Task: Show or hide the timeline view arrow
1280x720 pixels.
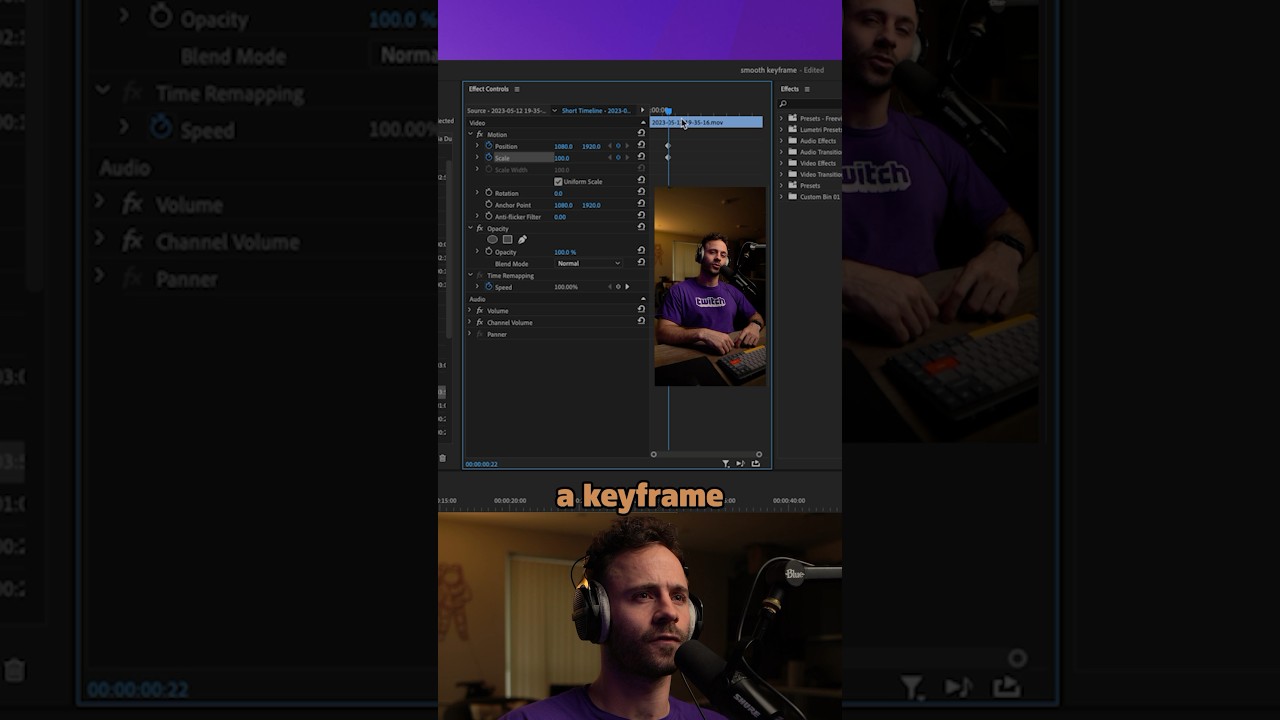Action: [642, 110]
